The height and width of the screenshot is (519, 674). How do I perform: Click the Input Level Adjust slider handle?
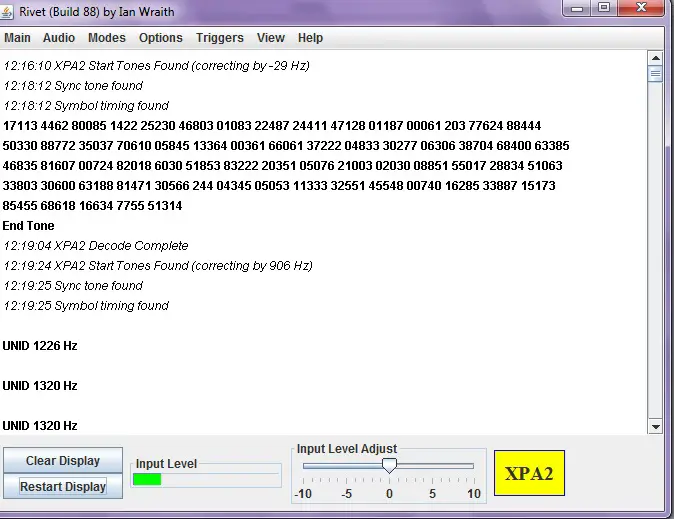coord(390,466)
